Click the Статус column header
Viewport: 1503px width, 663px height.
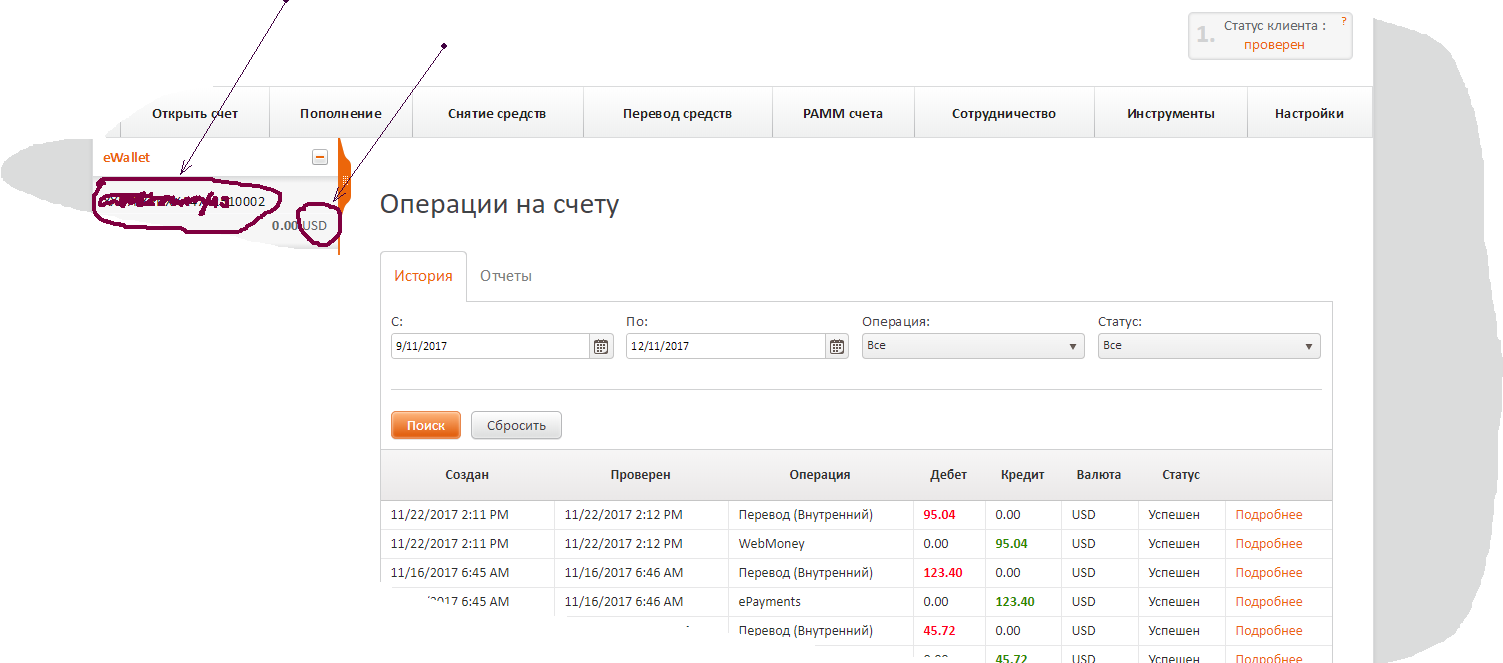click(x=1180, y=475)
